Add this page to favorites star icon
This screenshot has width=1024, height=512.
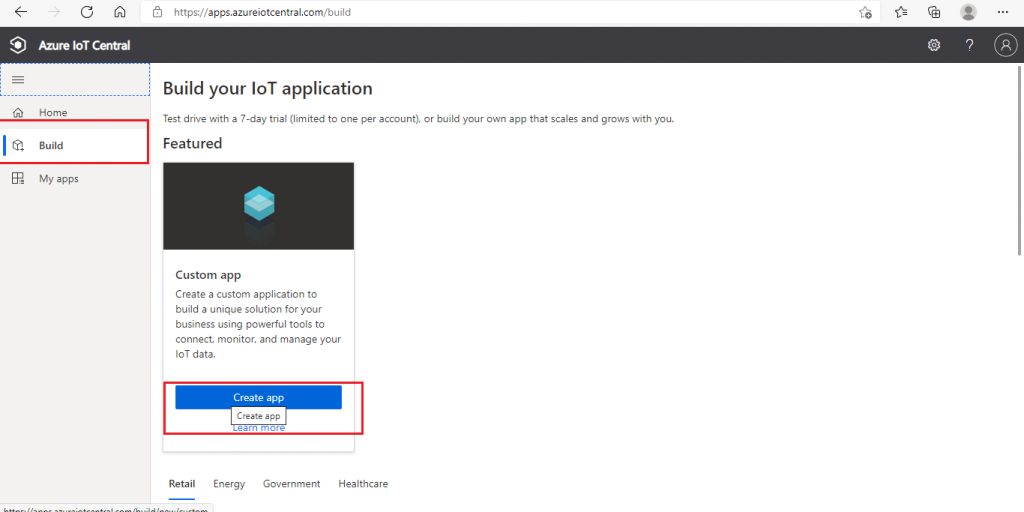[865, 12]
